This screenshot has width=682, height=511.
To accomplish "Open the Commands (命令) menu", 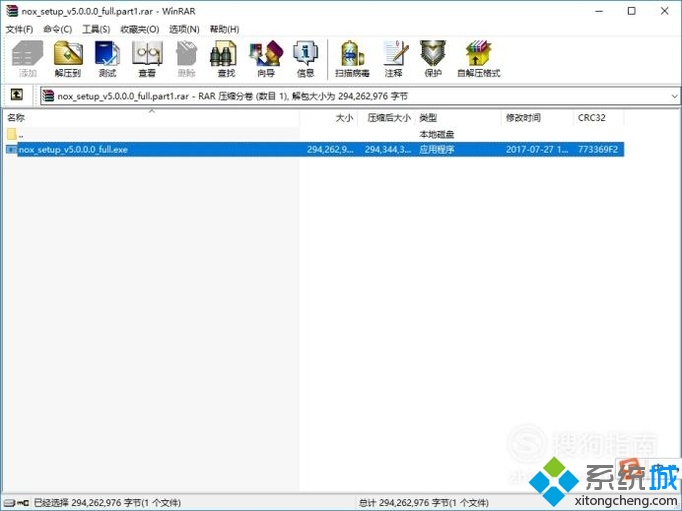I will (57, 29).
